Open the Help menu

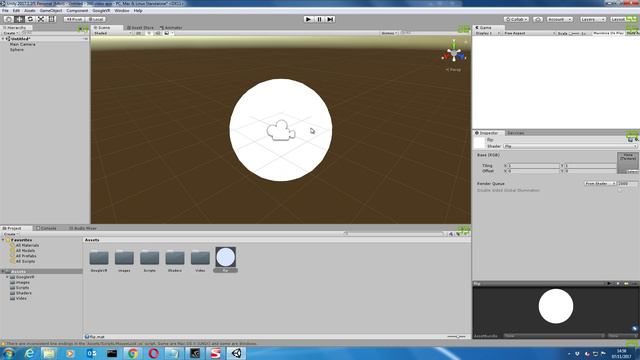[138, 11]
